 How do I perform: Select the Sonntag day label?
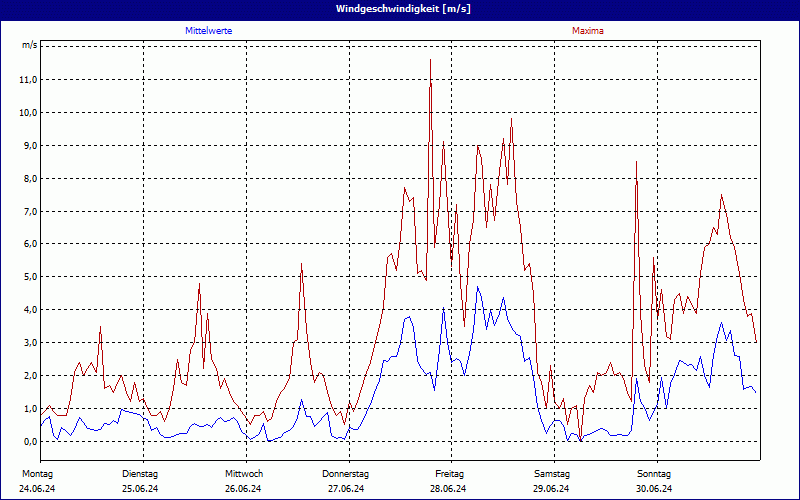click(x=654, y=473)
